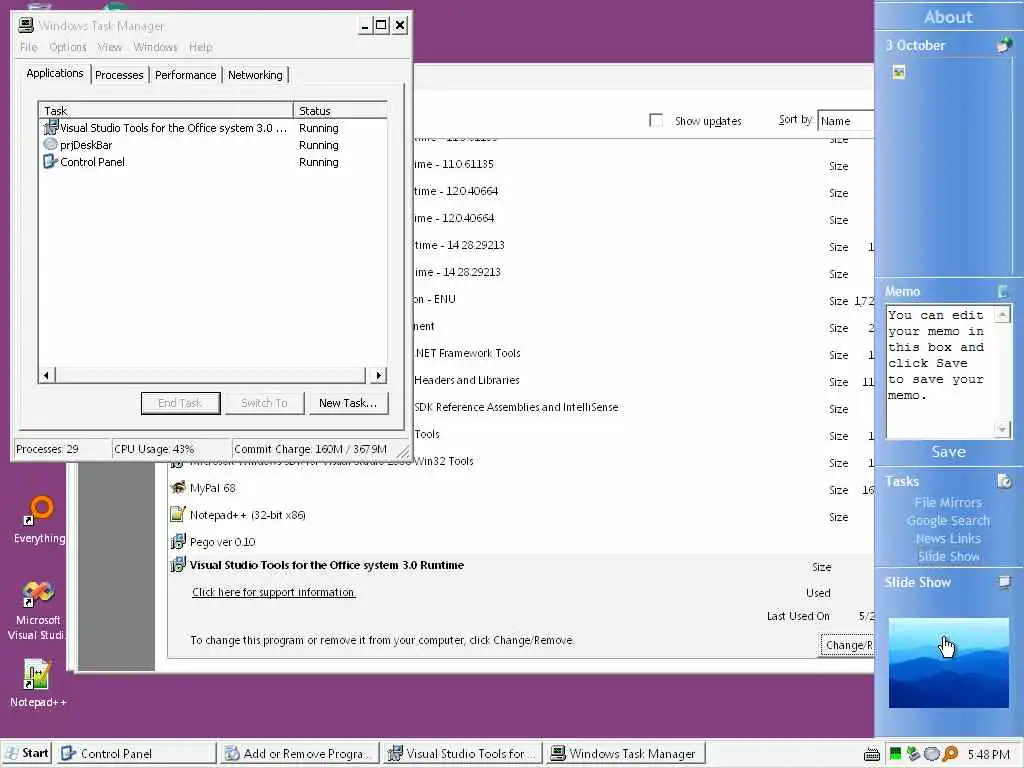Click the safely remove hardware tray icon
Viewport: 1024px width, 768px height.
pyautogui.click(x=914, y=754)
